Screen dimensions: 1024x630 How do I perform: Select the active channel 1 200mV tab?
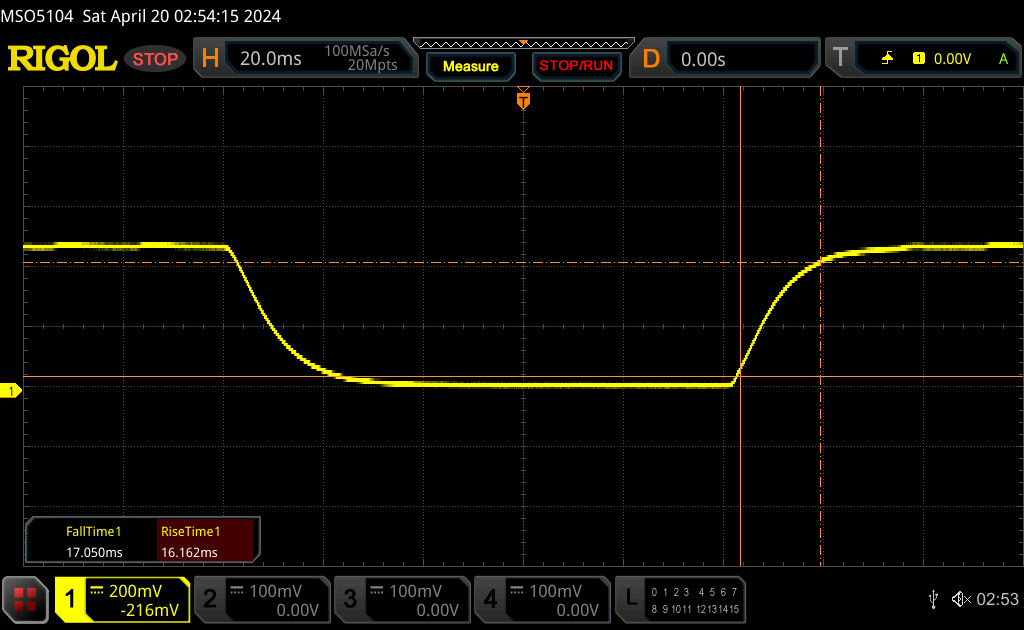click(x=123, y=599)
